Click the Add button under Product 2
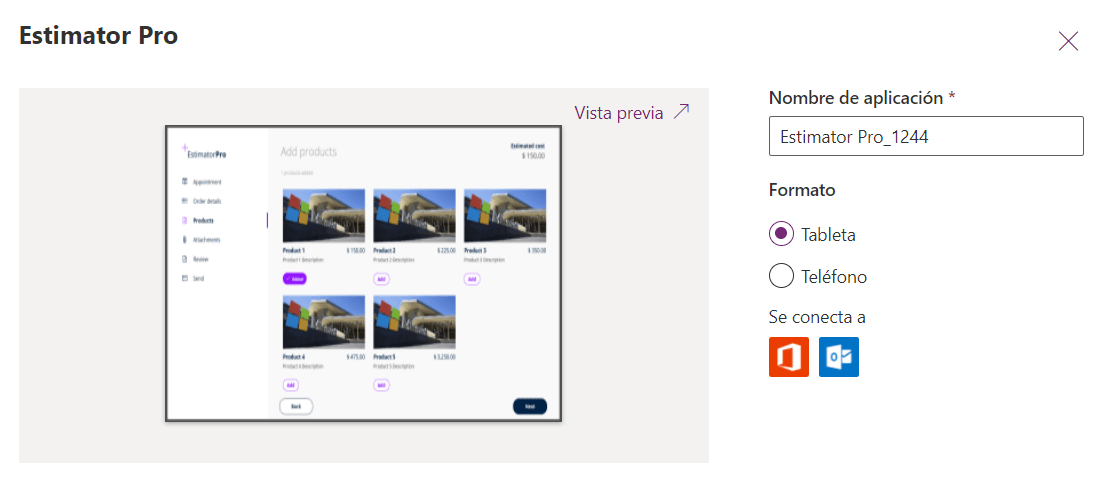Viewport: 1100px width, 482px height. (381, 279)
